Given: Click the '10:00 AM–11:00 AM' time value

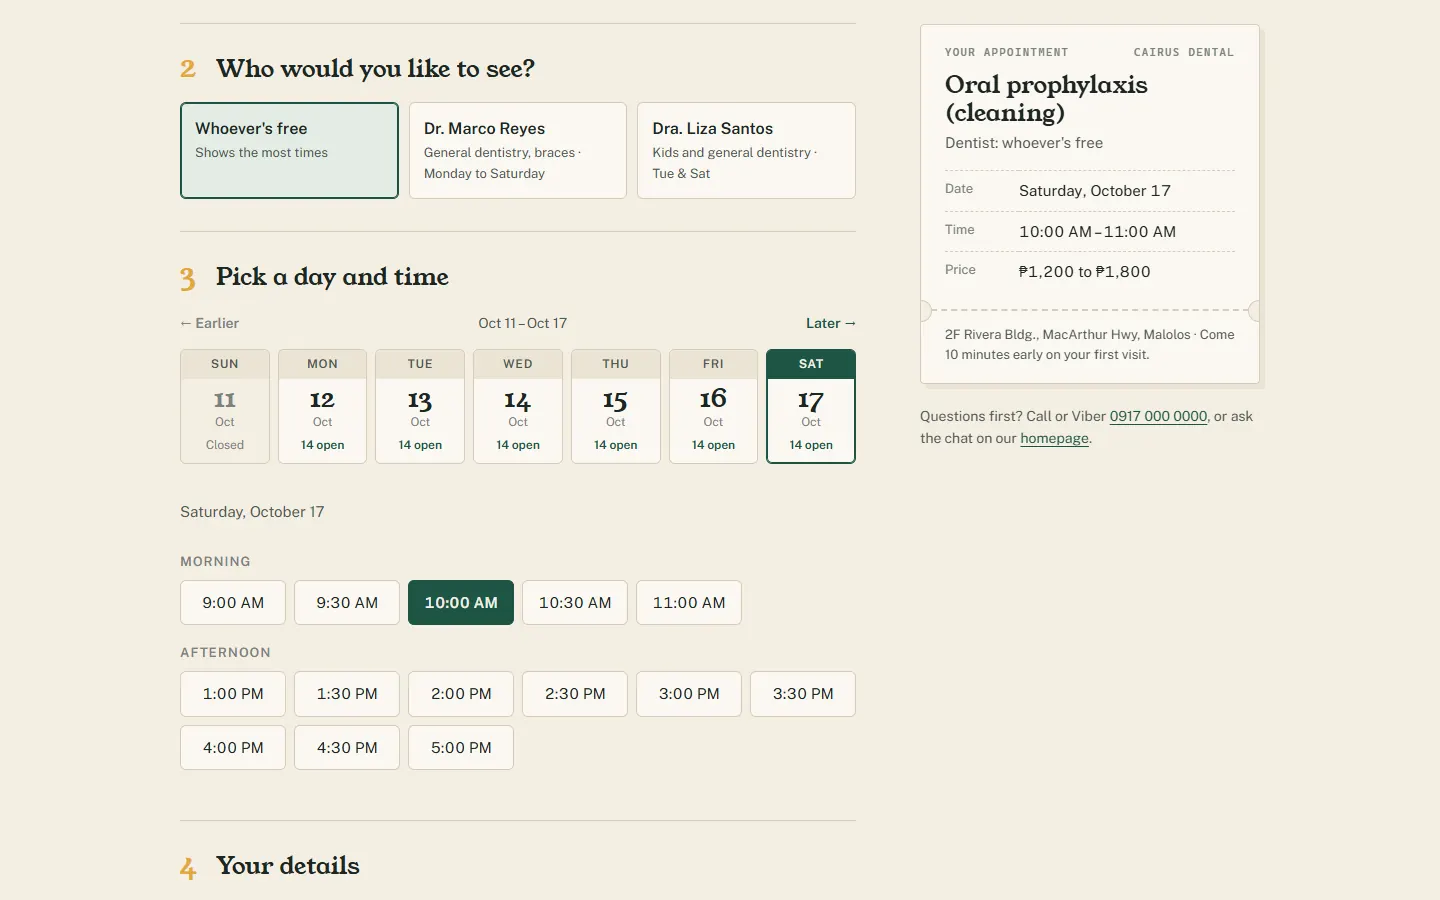Looking at the screenshot, I should (x=1097, y=232).
